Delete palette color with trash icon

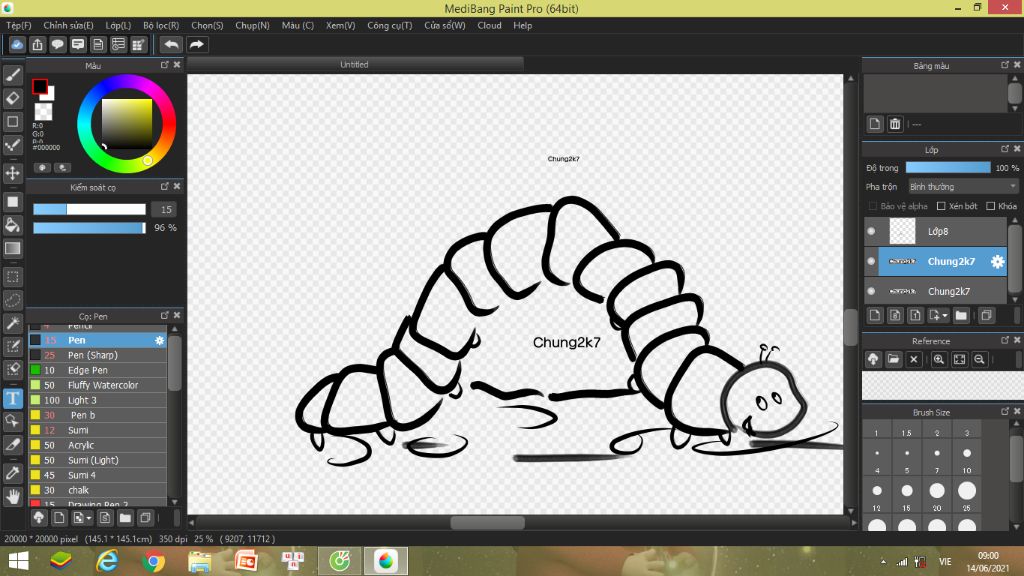coord(895,124)
